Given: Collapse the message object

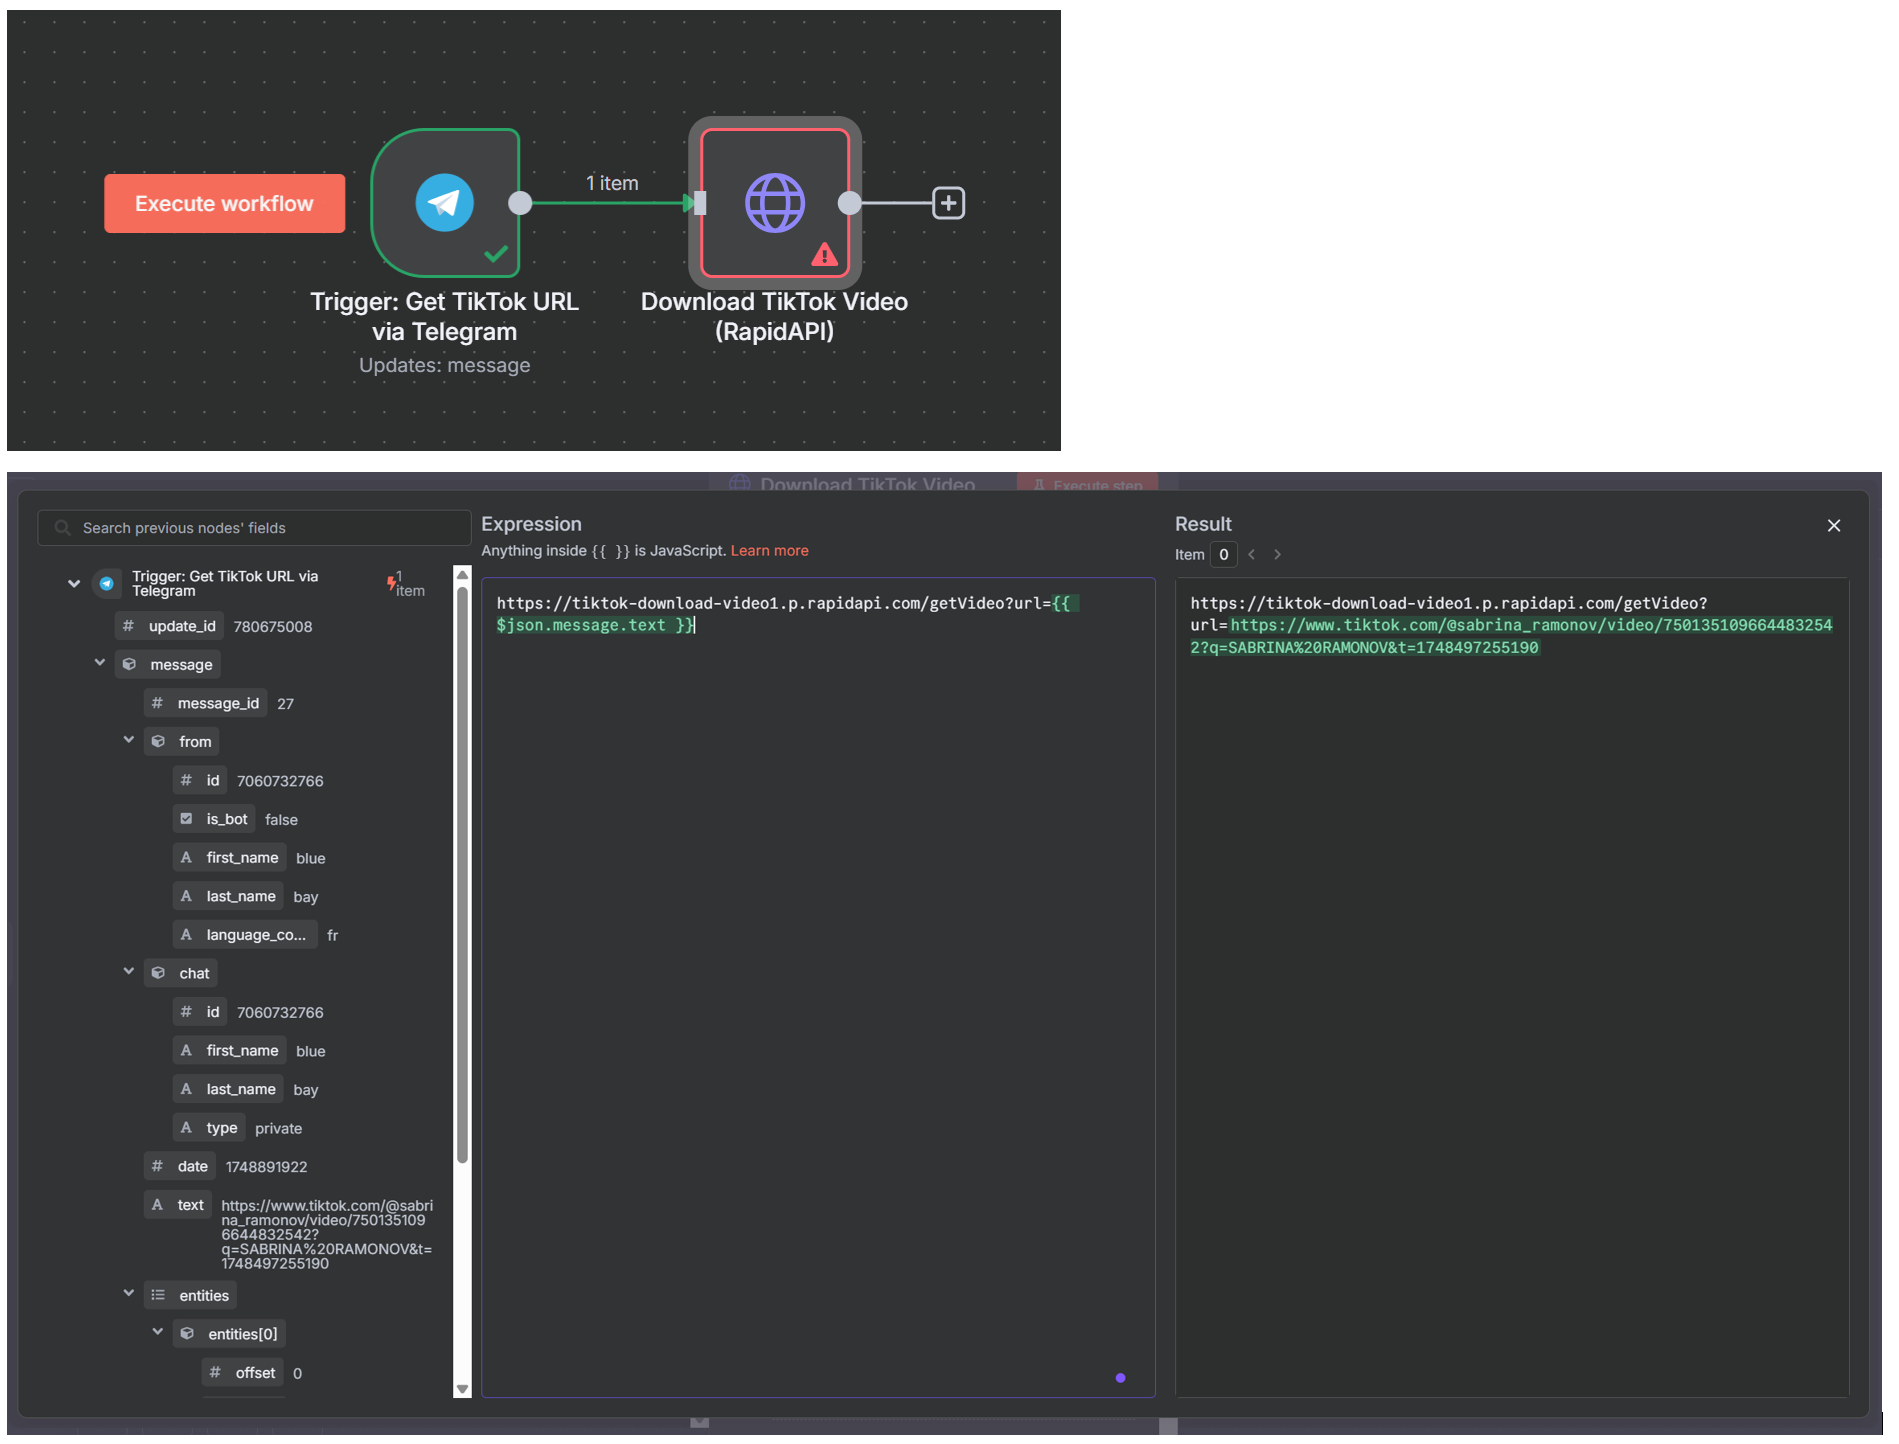Looking at the screenshot, I should click(x=100, y=663).
